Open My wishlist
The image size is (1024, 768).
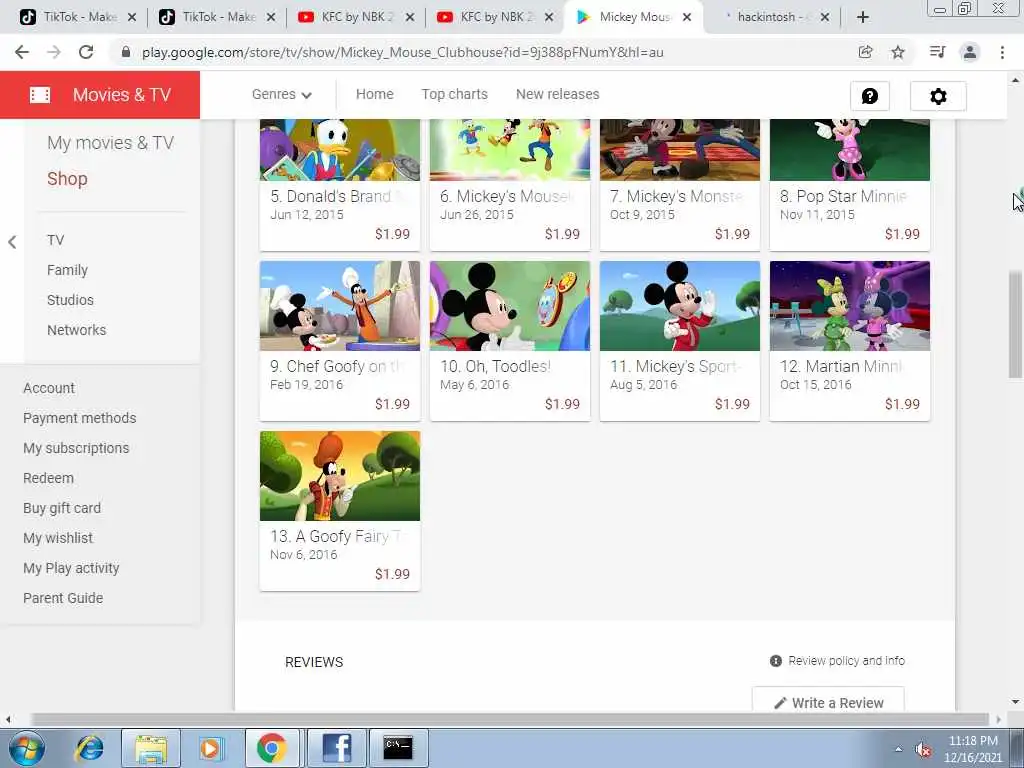coord(58,539)
